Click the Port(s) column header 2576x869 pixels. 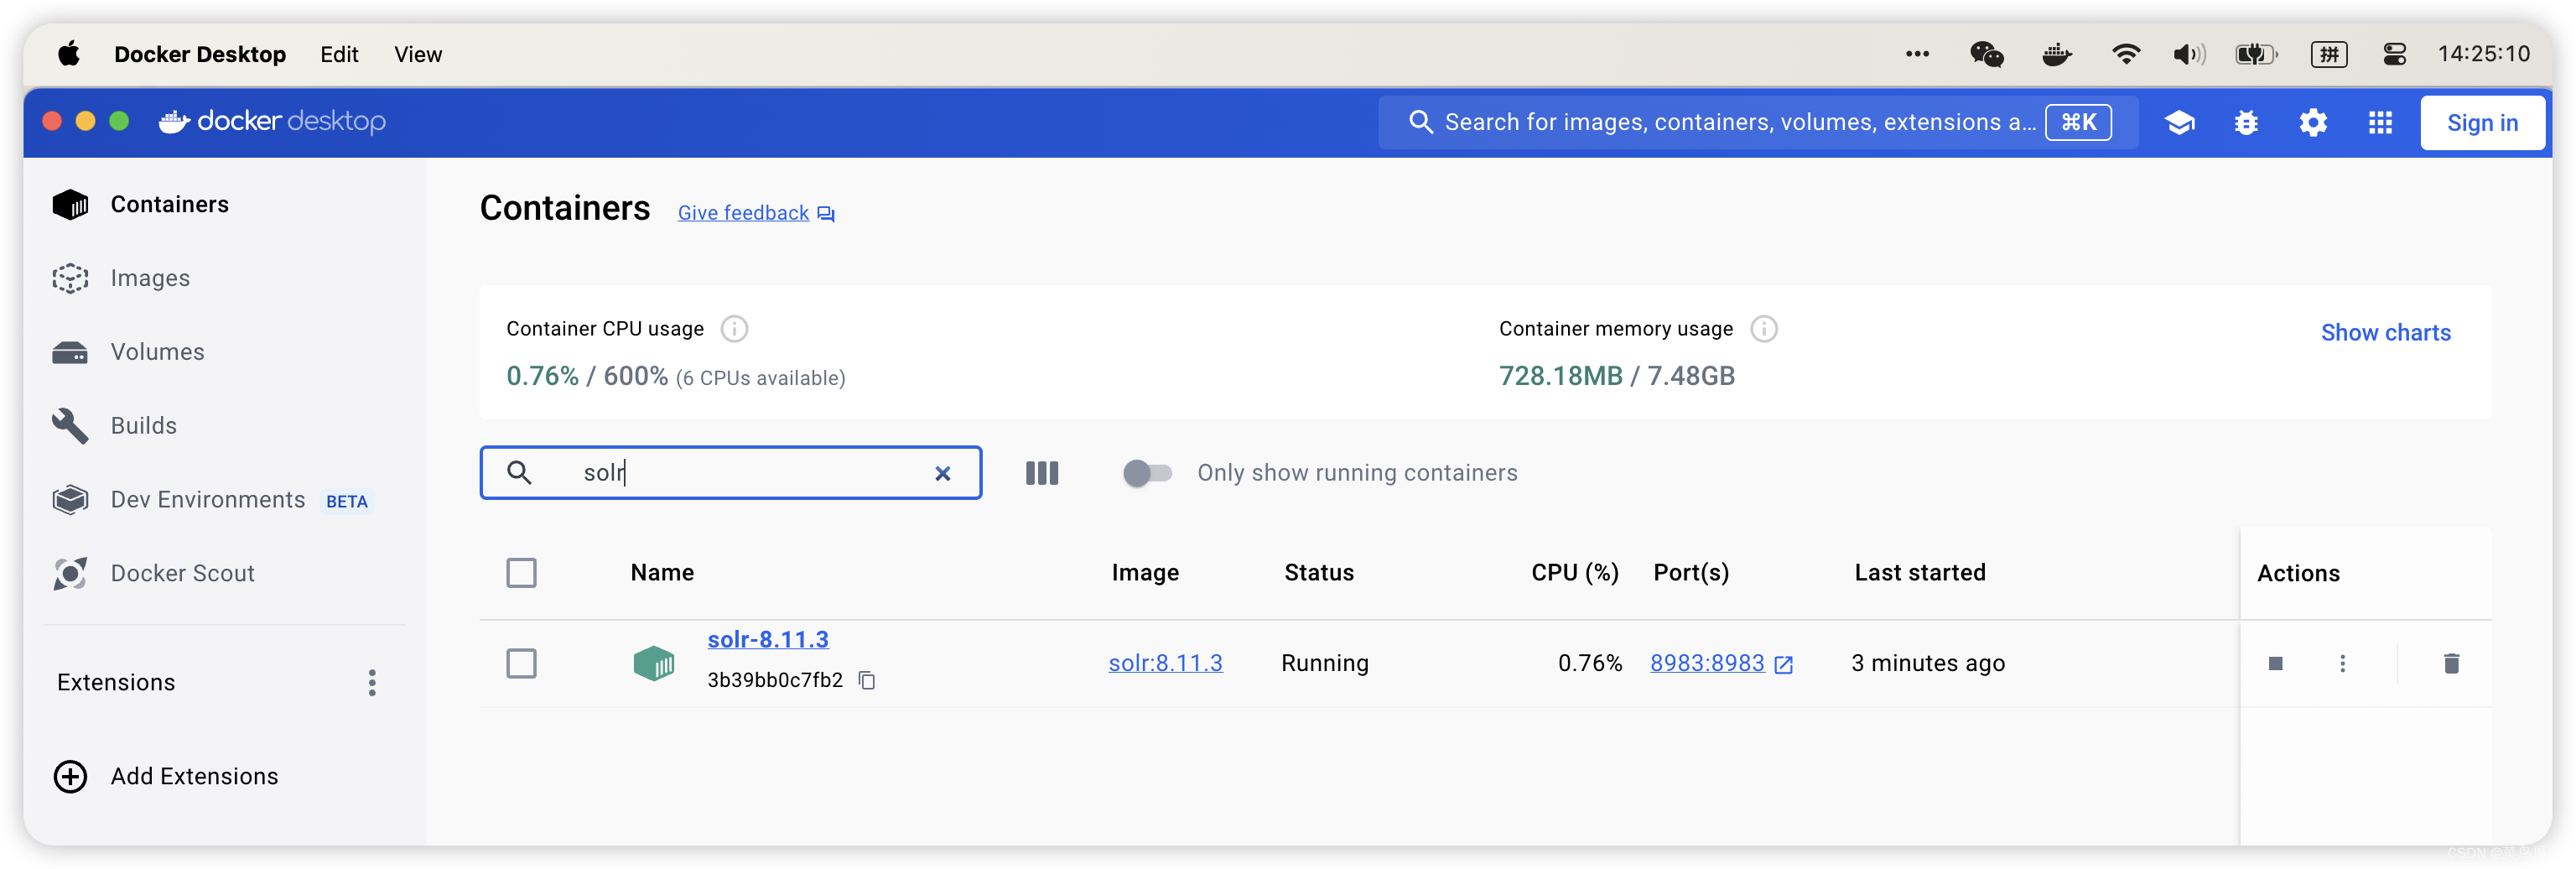1691,573
